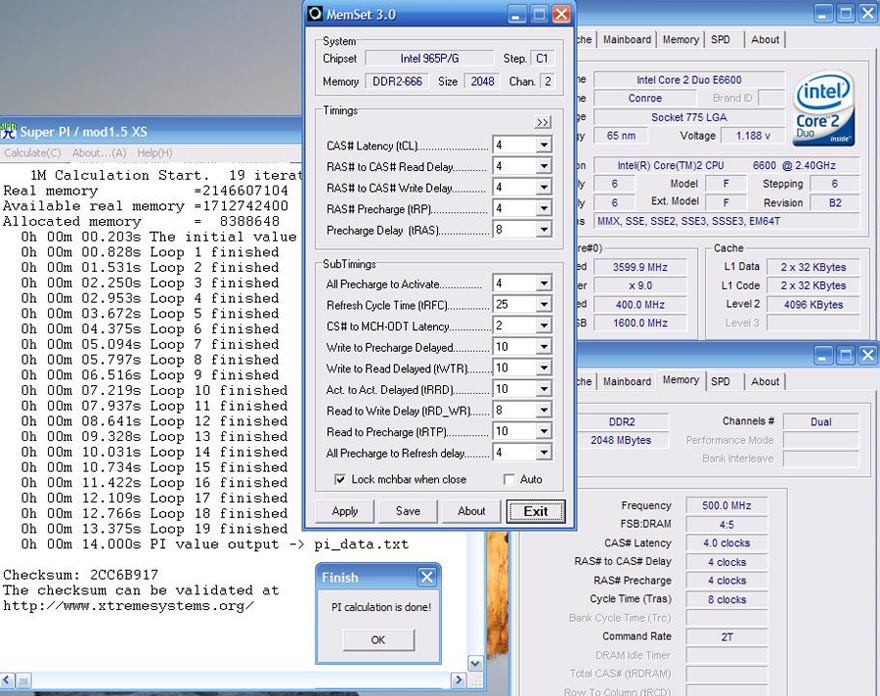Open CS# to MCH-ODT Latency dropdown
Image resolution: width=880 pixels, height=696 pixels.
coord(543,326)
